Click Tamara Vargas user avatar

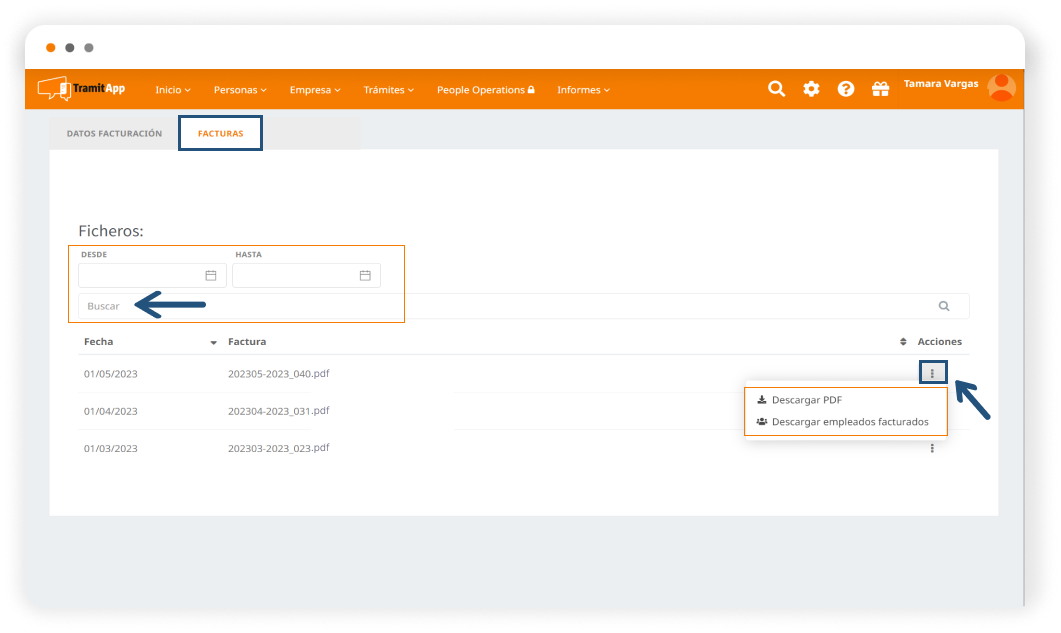(x=1001, y=88)
